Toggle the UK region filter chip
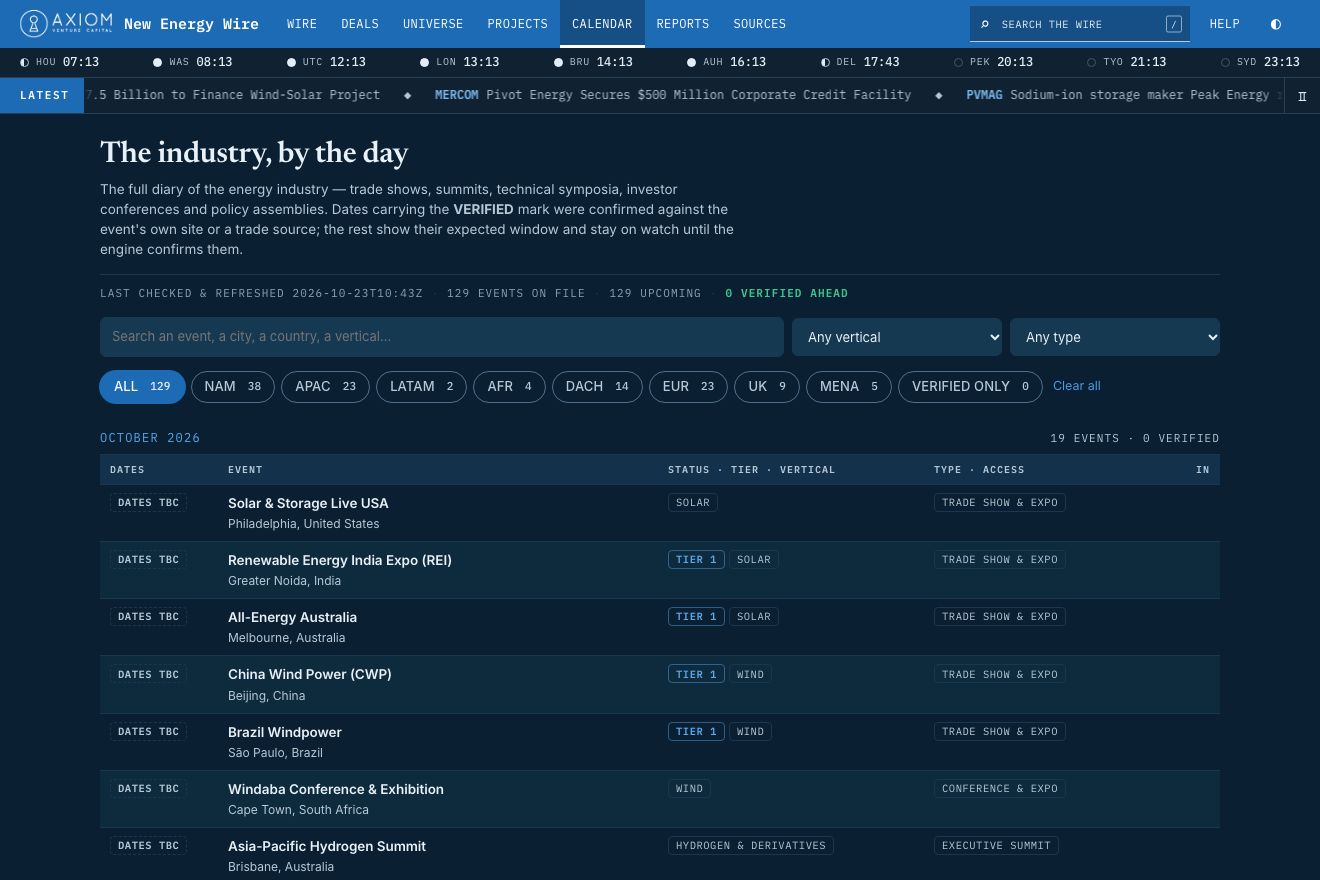This screenshot has width=1320, height=880. click(x=767, y=387)
